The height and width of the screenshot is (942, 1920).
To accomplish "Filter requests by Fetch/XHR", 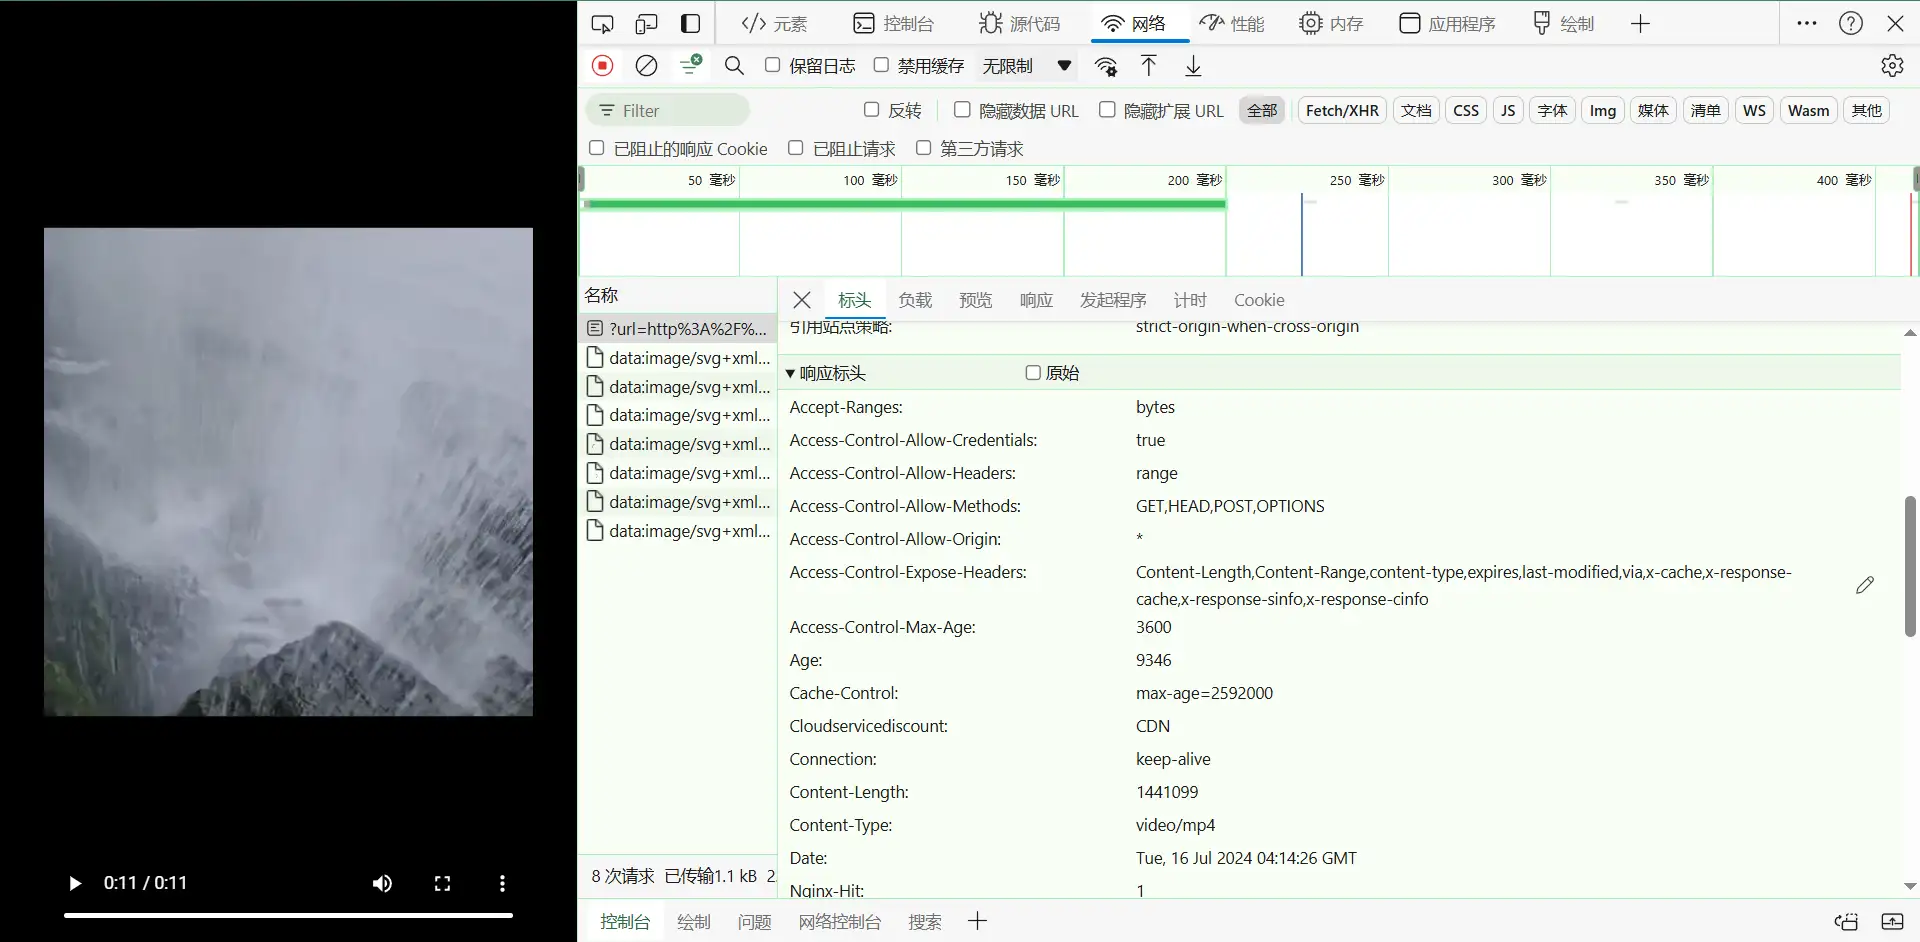I will [1341, 111].
